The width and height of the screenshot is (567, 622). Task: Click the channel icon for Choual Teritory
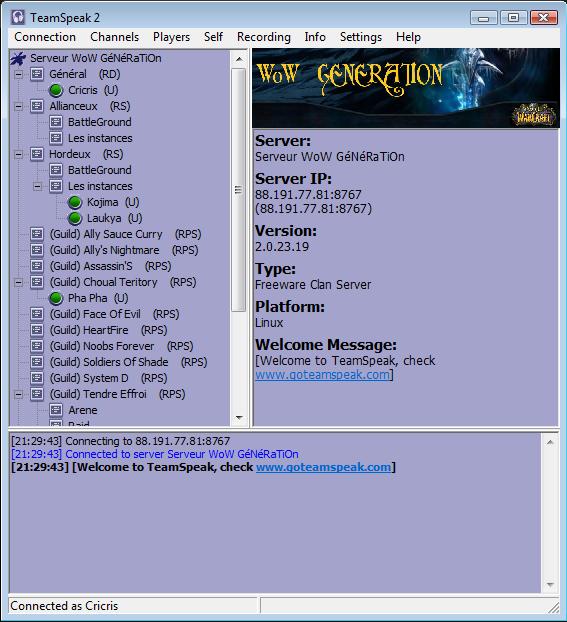coord(37,282)
